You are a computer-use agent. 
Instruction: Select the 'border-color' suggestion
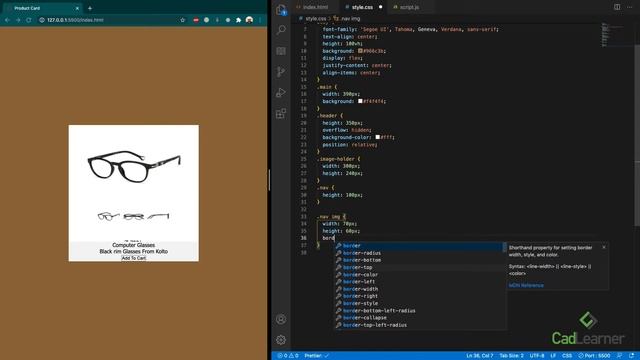tap(420, 275)
